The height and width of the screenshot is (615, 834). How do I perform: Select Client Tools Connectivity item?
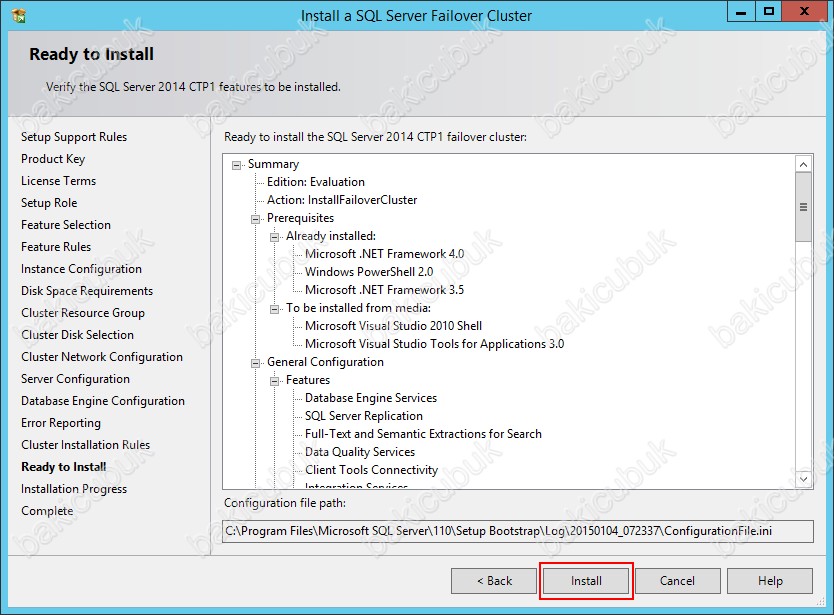[x=371, y=470]
